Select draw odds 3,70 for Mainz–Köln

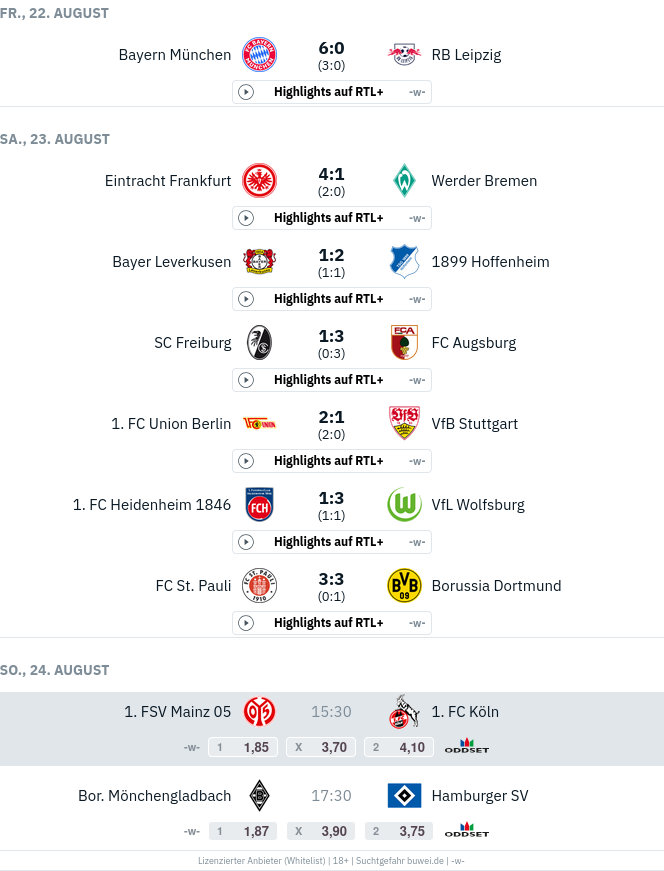(x=321, y=747)
